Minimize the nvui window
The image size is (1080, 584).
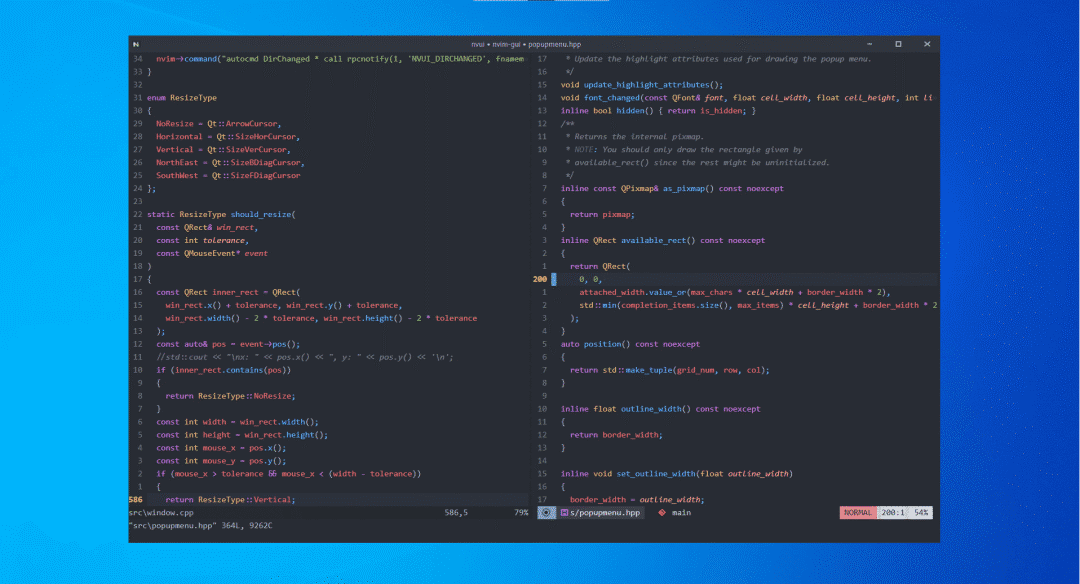point(869,44)
